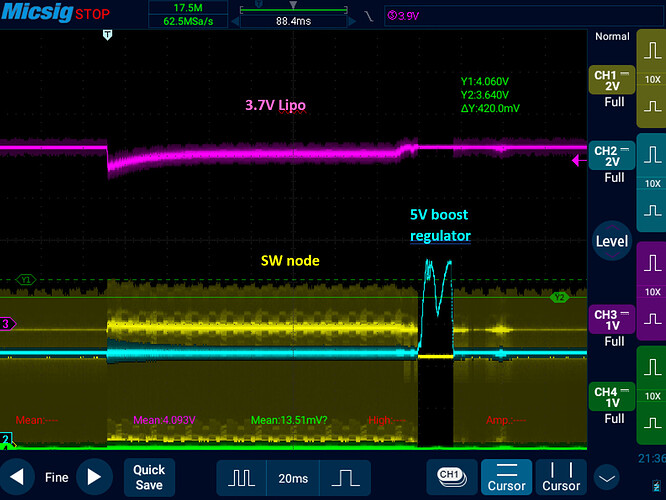Viewport: 666px width, 500px height.
Task: Increase CH2 vertical scale with tall pulse
Action: pyautogui.click(x=652, y=155)
